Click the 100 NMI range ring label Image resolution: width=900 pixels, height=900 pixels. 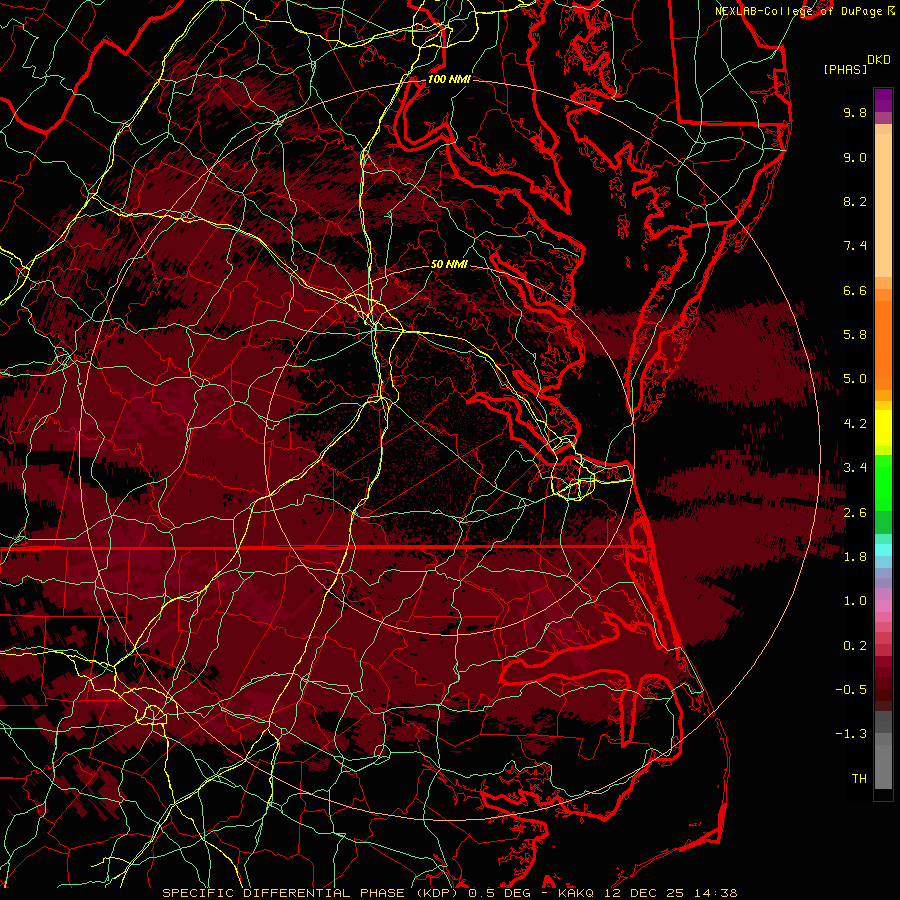point(449,79)
